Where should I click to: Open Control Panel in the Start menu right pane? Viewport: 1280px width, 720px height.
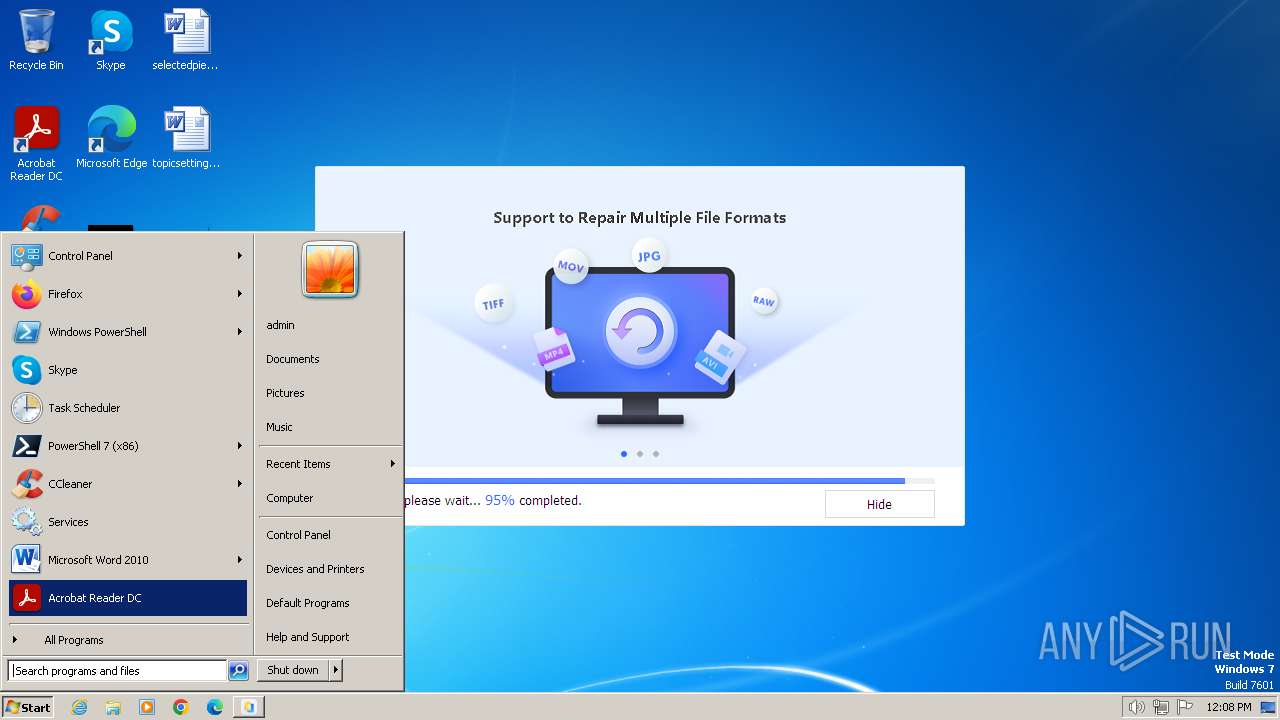pyautogui.click(x=298, y=535)
